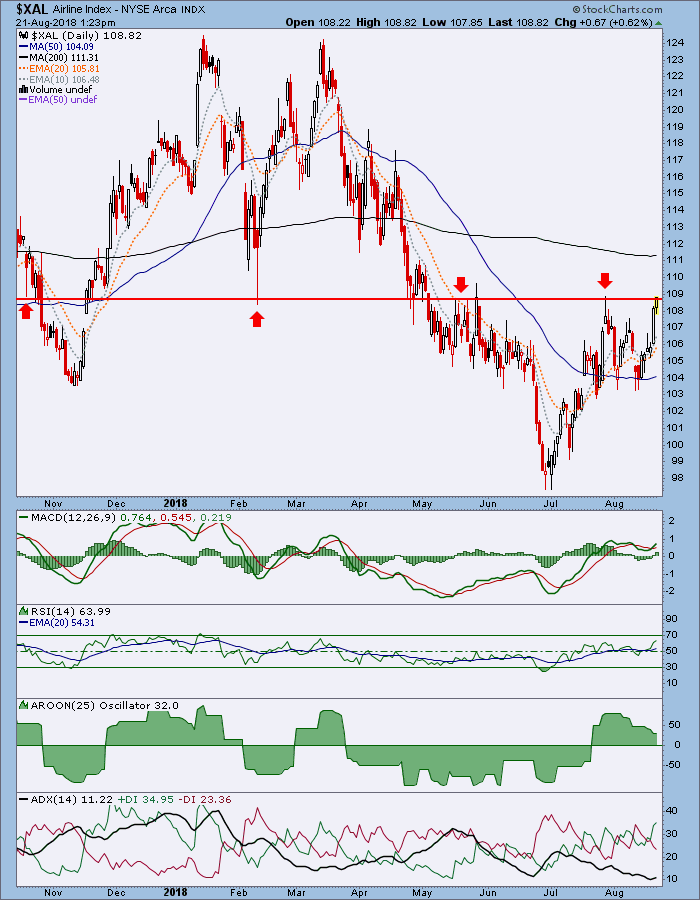Viewport: 700px width, 900px height.
Task: Click the EMA(20) 54.31 label in RSI panel
Action: coord(64,622)
